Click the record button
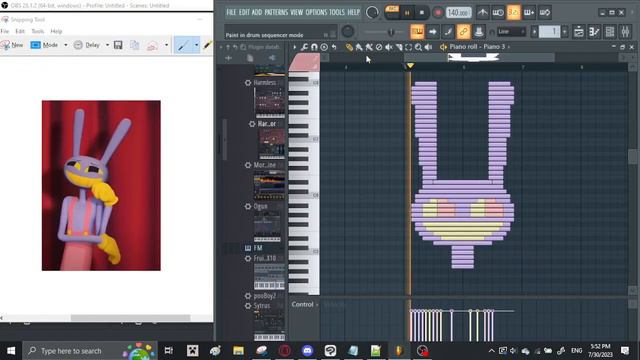640x360 pixels. [x=438, y=13]
